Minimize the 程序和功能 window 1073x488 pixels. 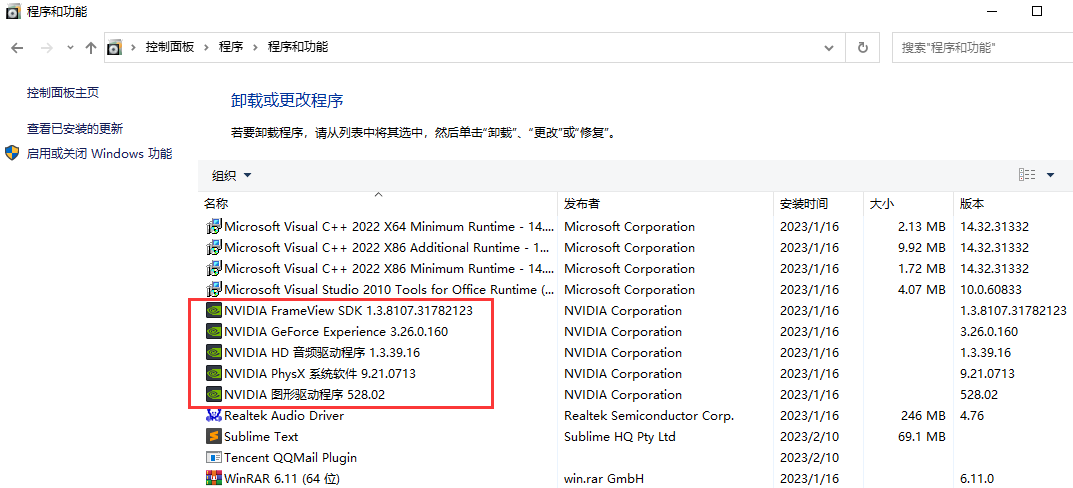coord(990,11)
